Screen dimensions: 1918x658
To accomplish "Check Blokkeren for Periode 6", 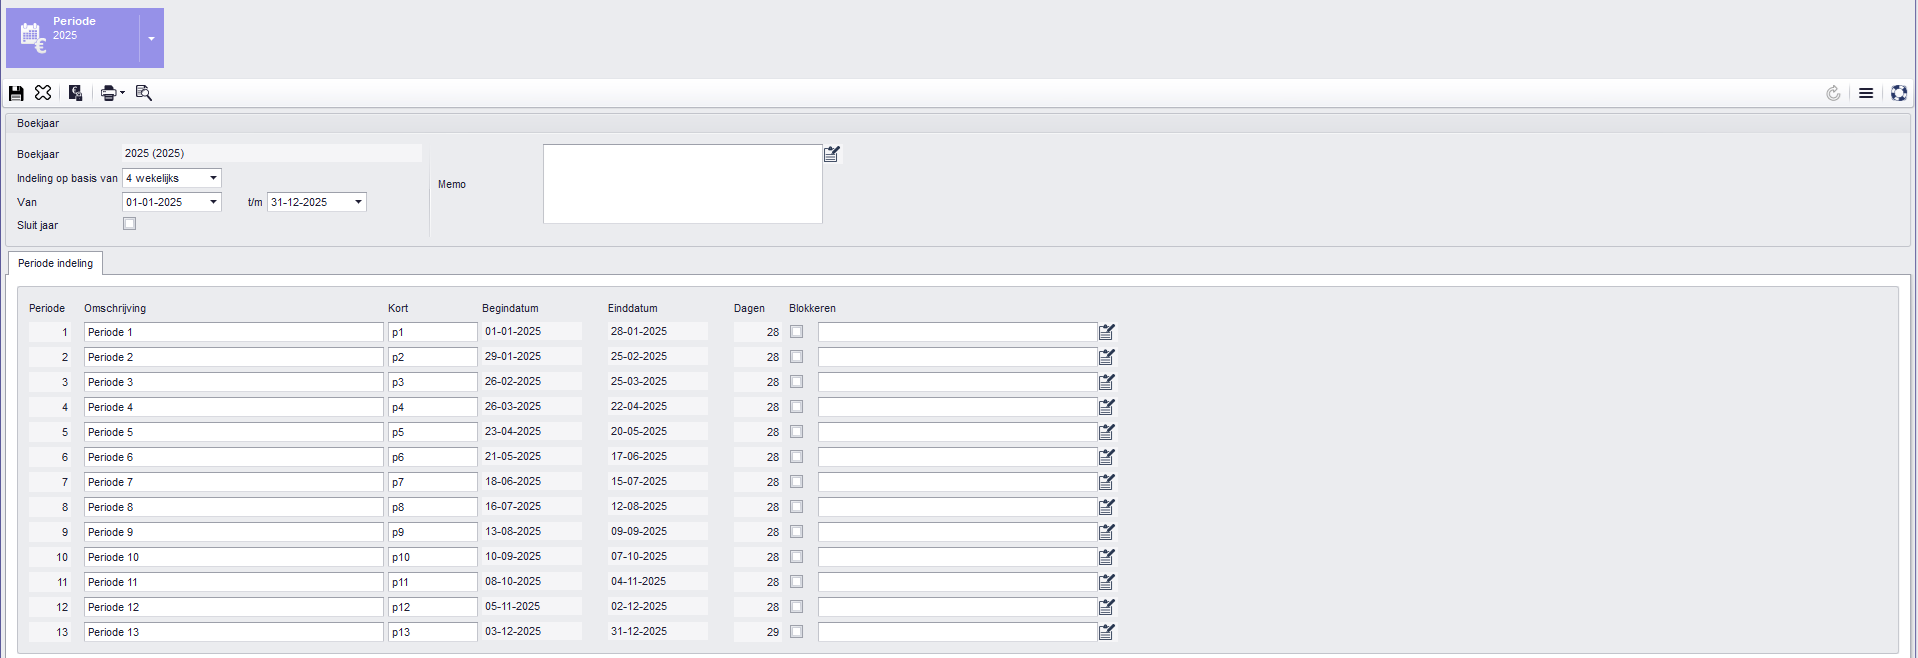I will pos(796,457).
